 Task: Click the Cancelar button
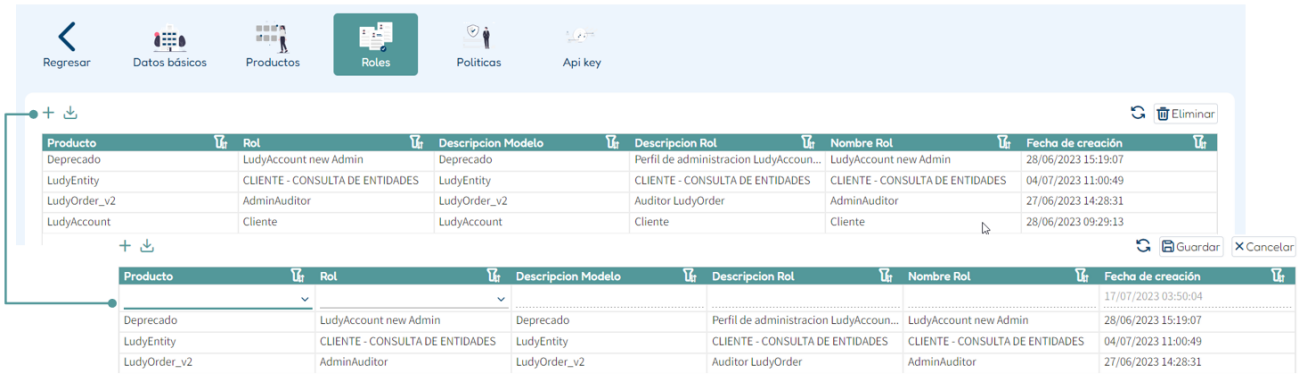pos(1263,246)
